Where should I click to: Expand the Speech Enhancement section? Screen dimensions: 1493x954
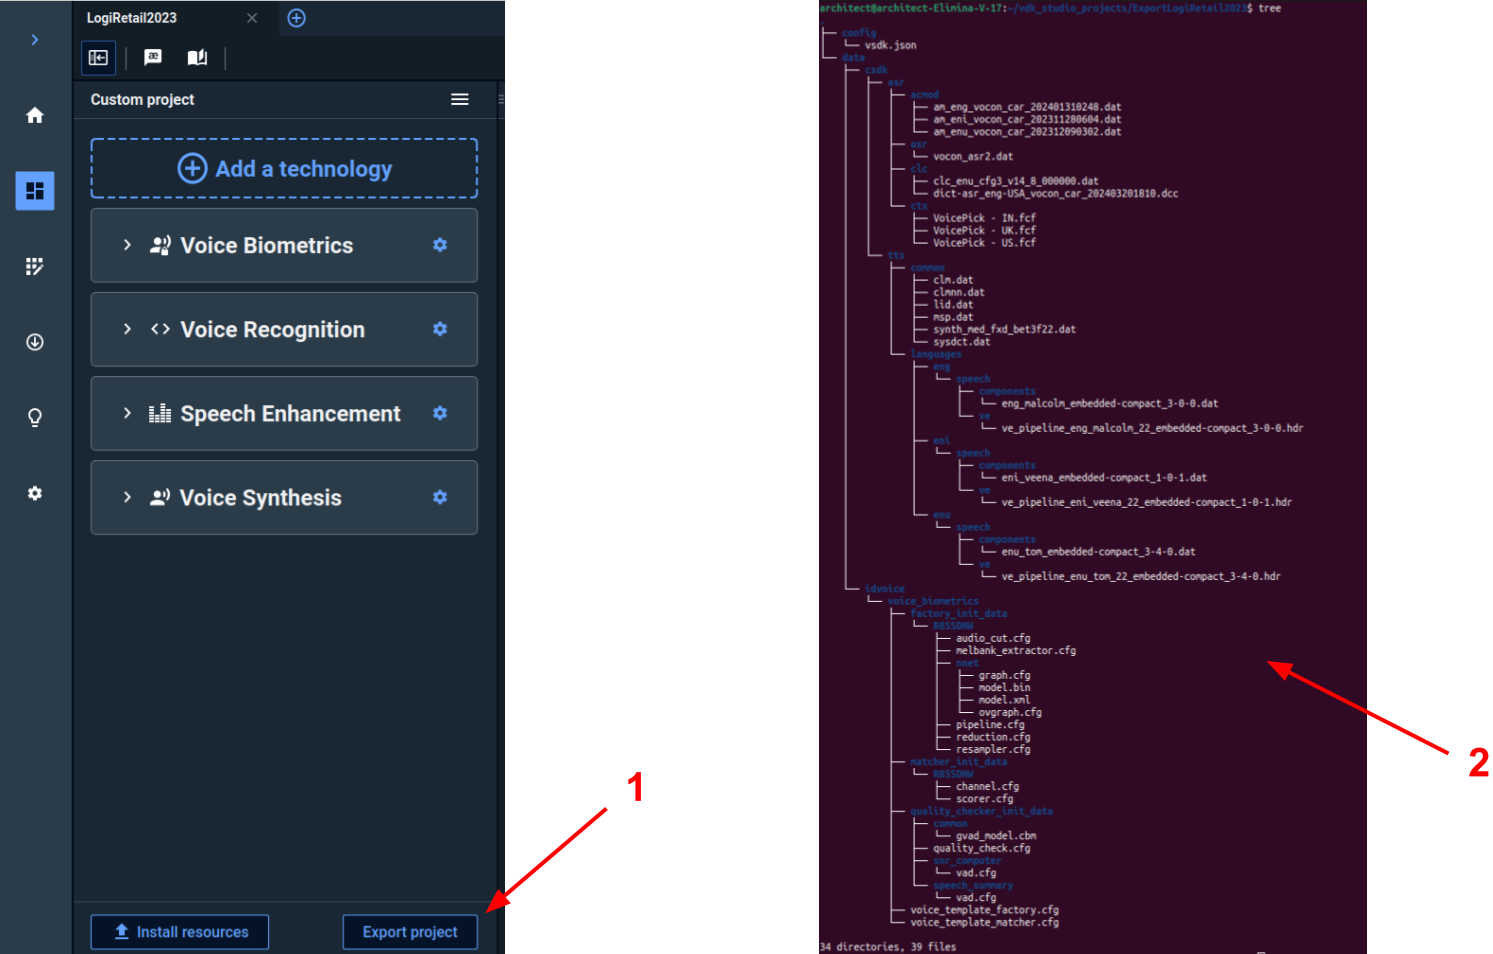point(127,413)
